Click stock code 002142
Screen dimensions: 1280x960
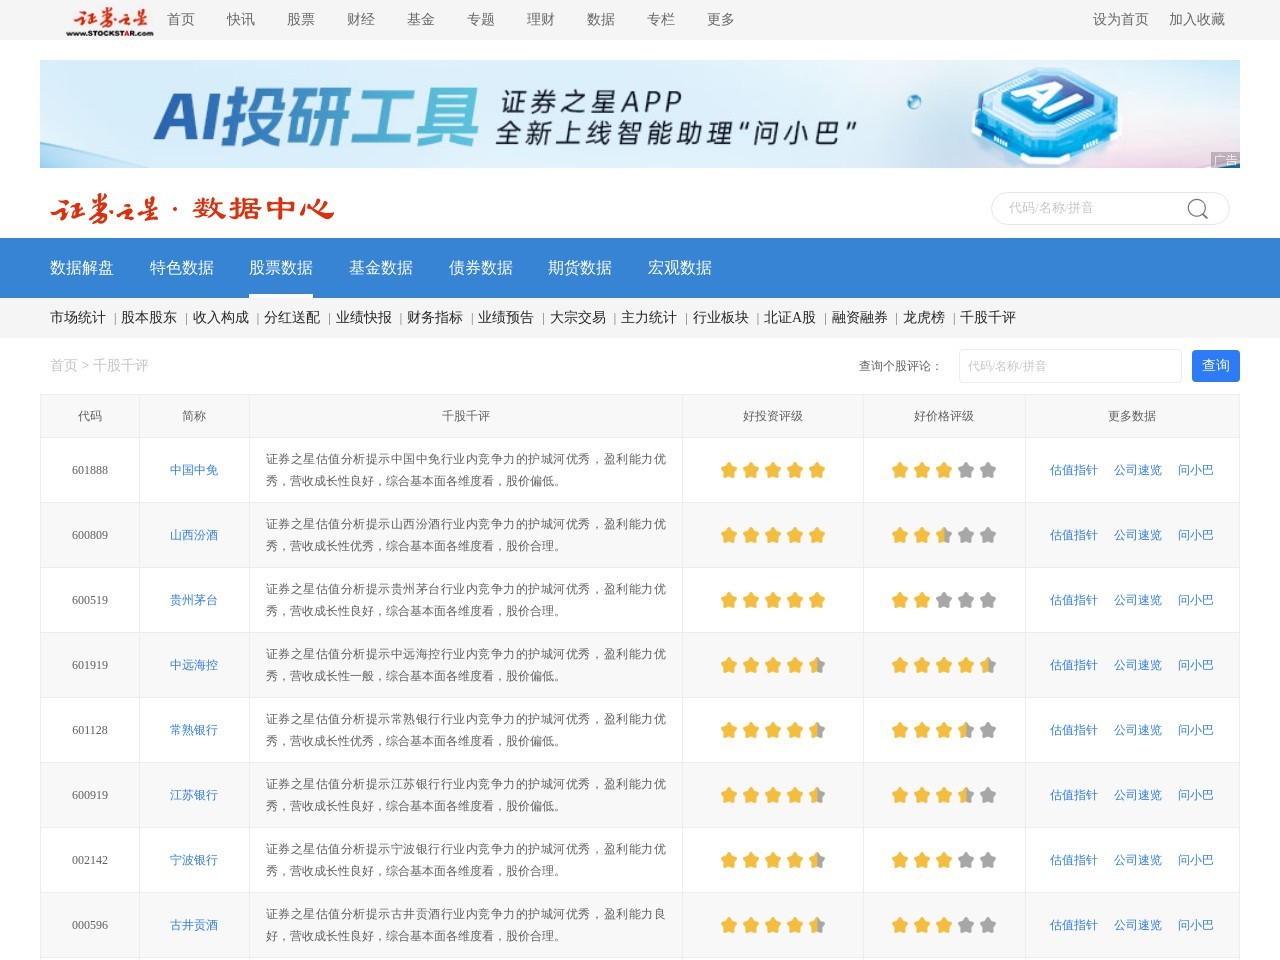[90, 860]
